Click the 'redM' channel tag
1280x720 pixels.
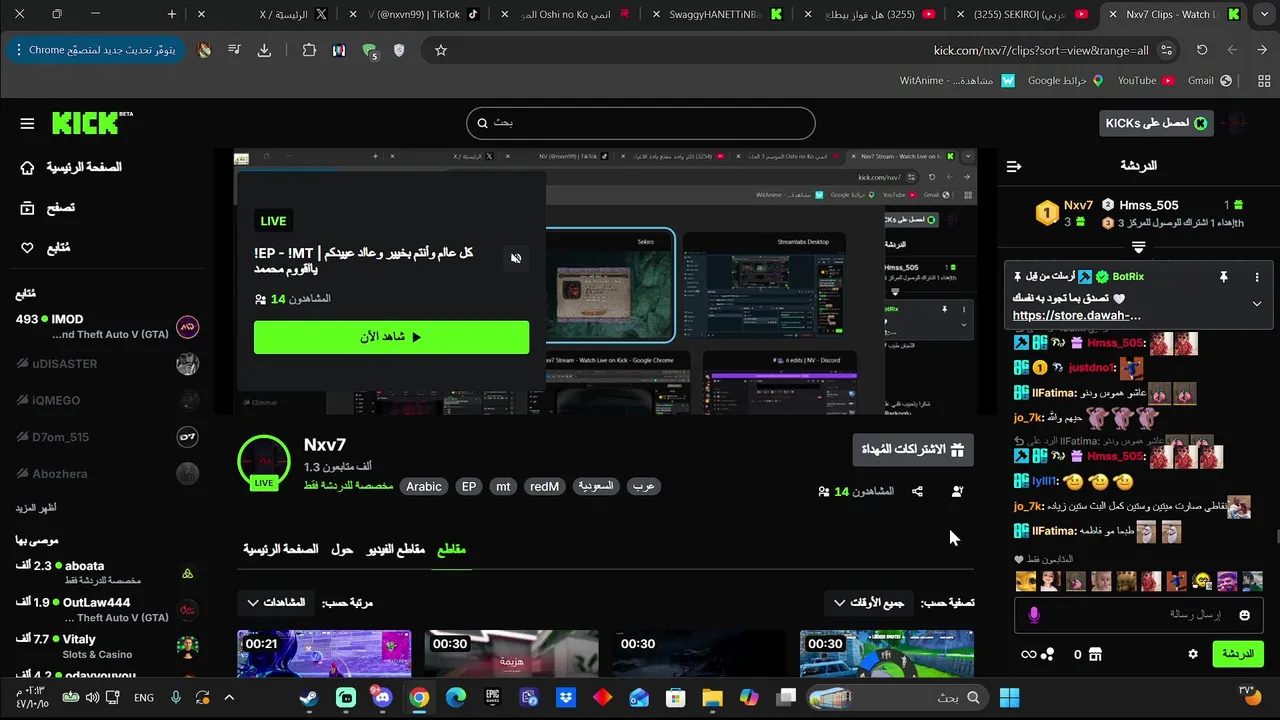pos(544,487)
